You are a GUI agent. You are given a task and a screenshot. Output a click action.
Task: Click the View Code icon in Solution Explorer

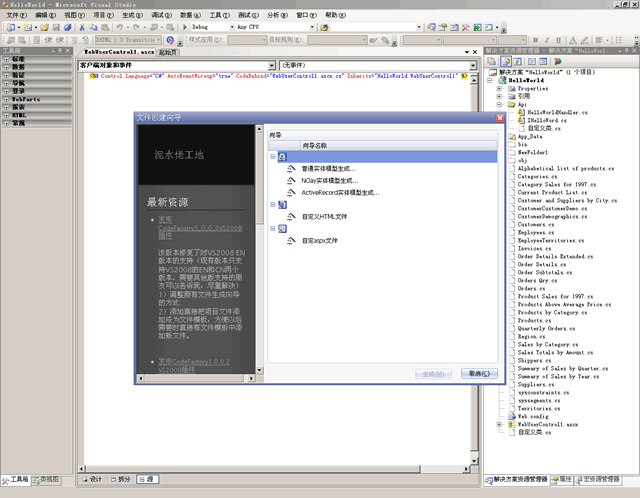pyautogui.click(x=531, y=61)
